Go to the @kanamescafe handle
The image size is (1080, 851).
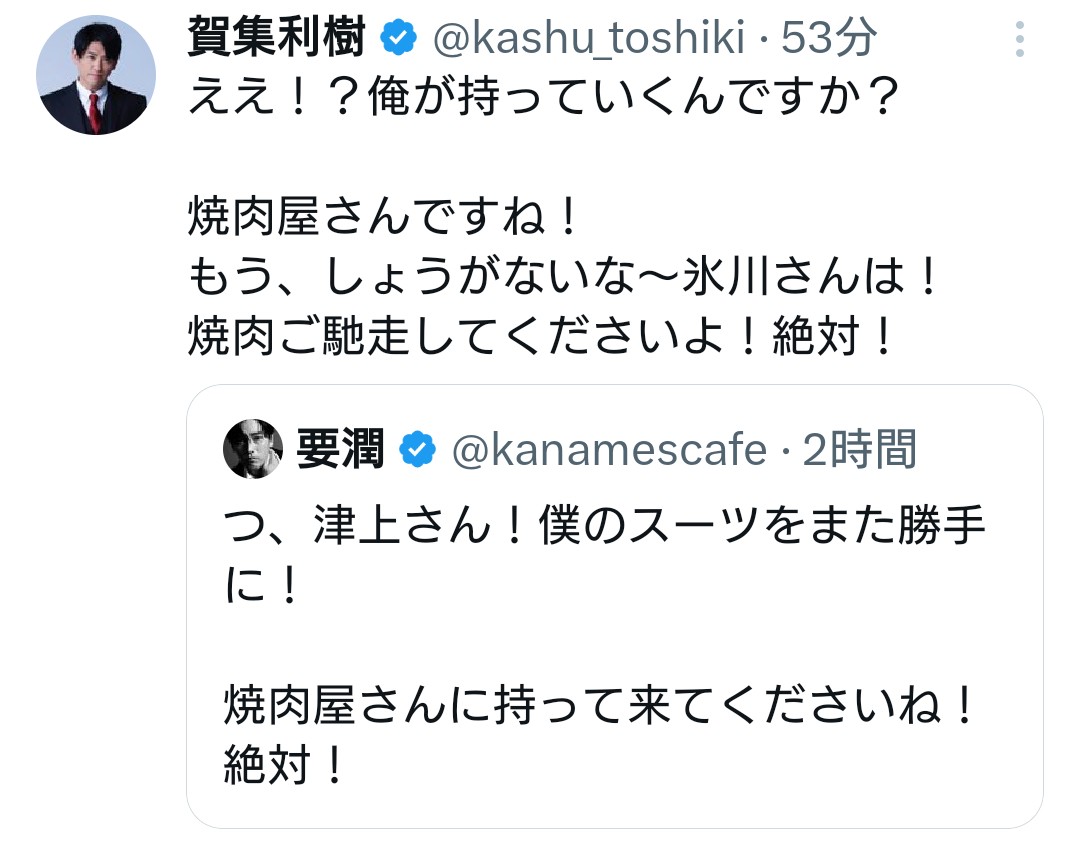click(608, 451)
